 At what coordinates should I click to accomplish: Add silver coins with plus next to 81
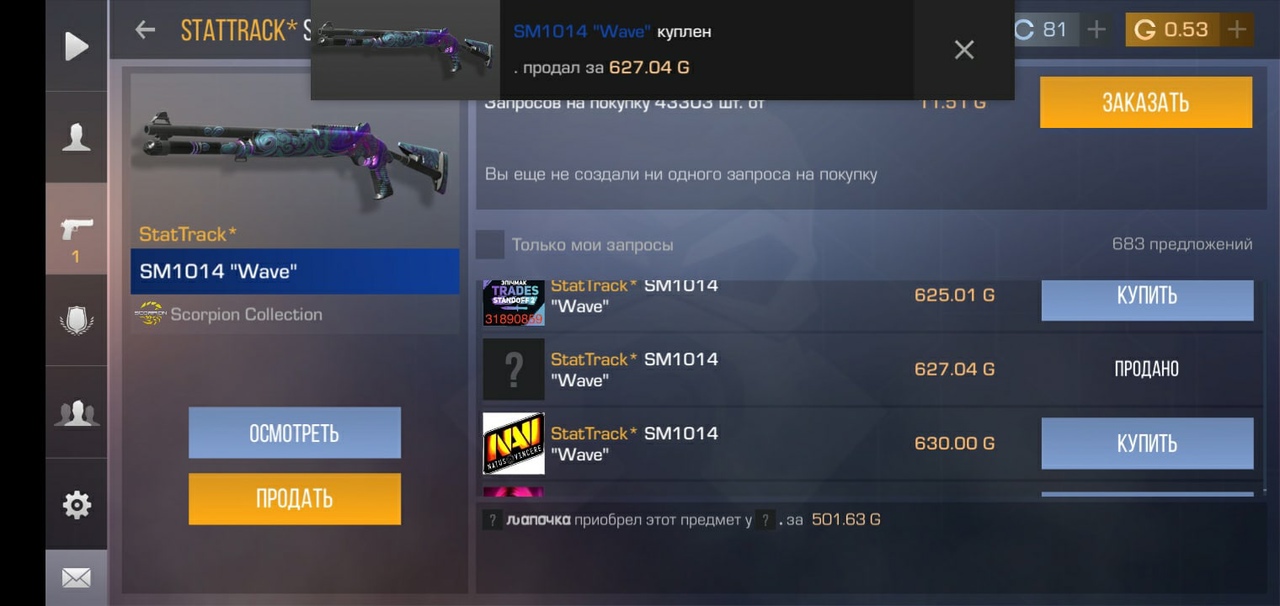(x=1097, y=30)
